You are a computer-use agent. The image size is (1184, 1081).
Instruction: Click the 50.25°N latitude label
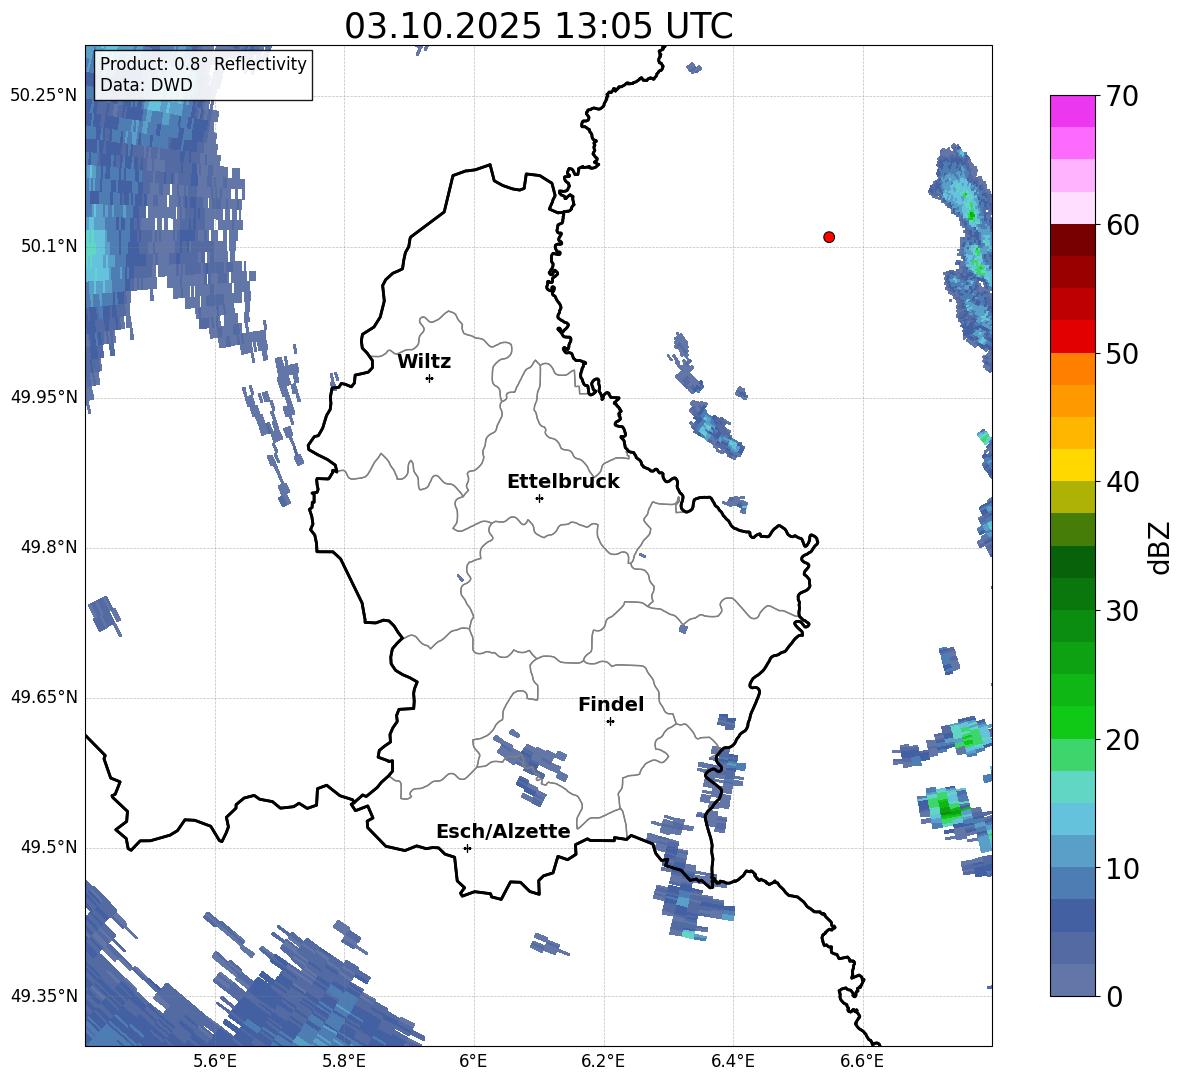pos(44,96)
